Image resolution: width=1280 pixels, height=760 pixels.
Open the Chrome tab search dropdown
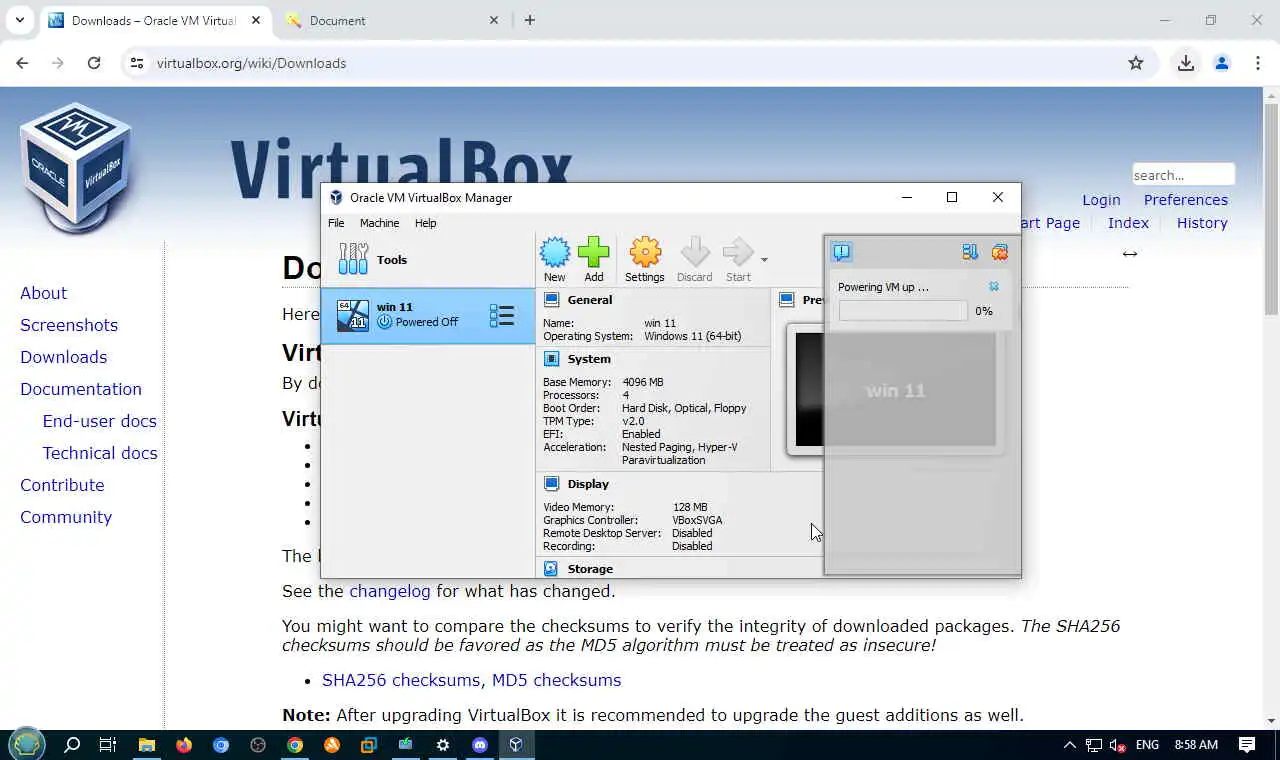click(19, 20)
